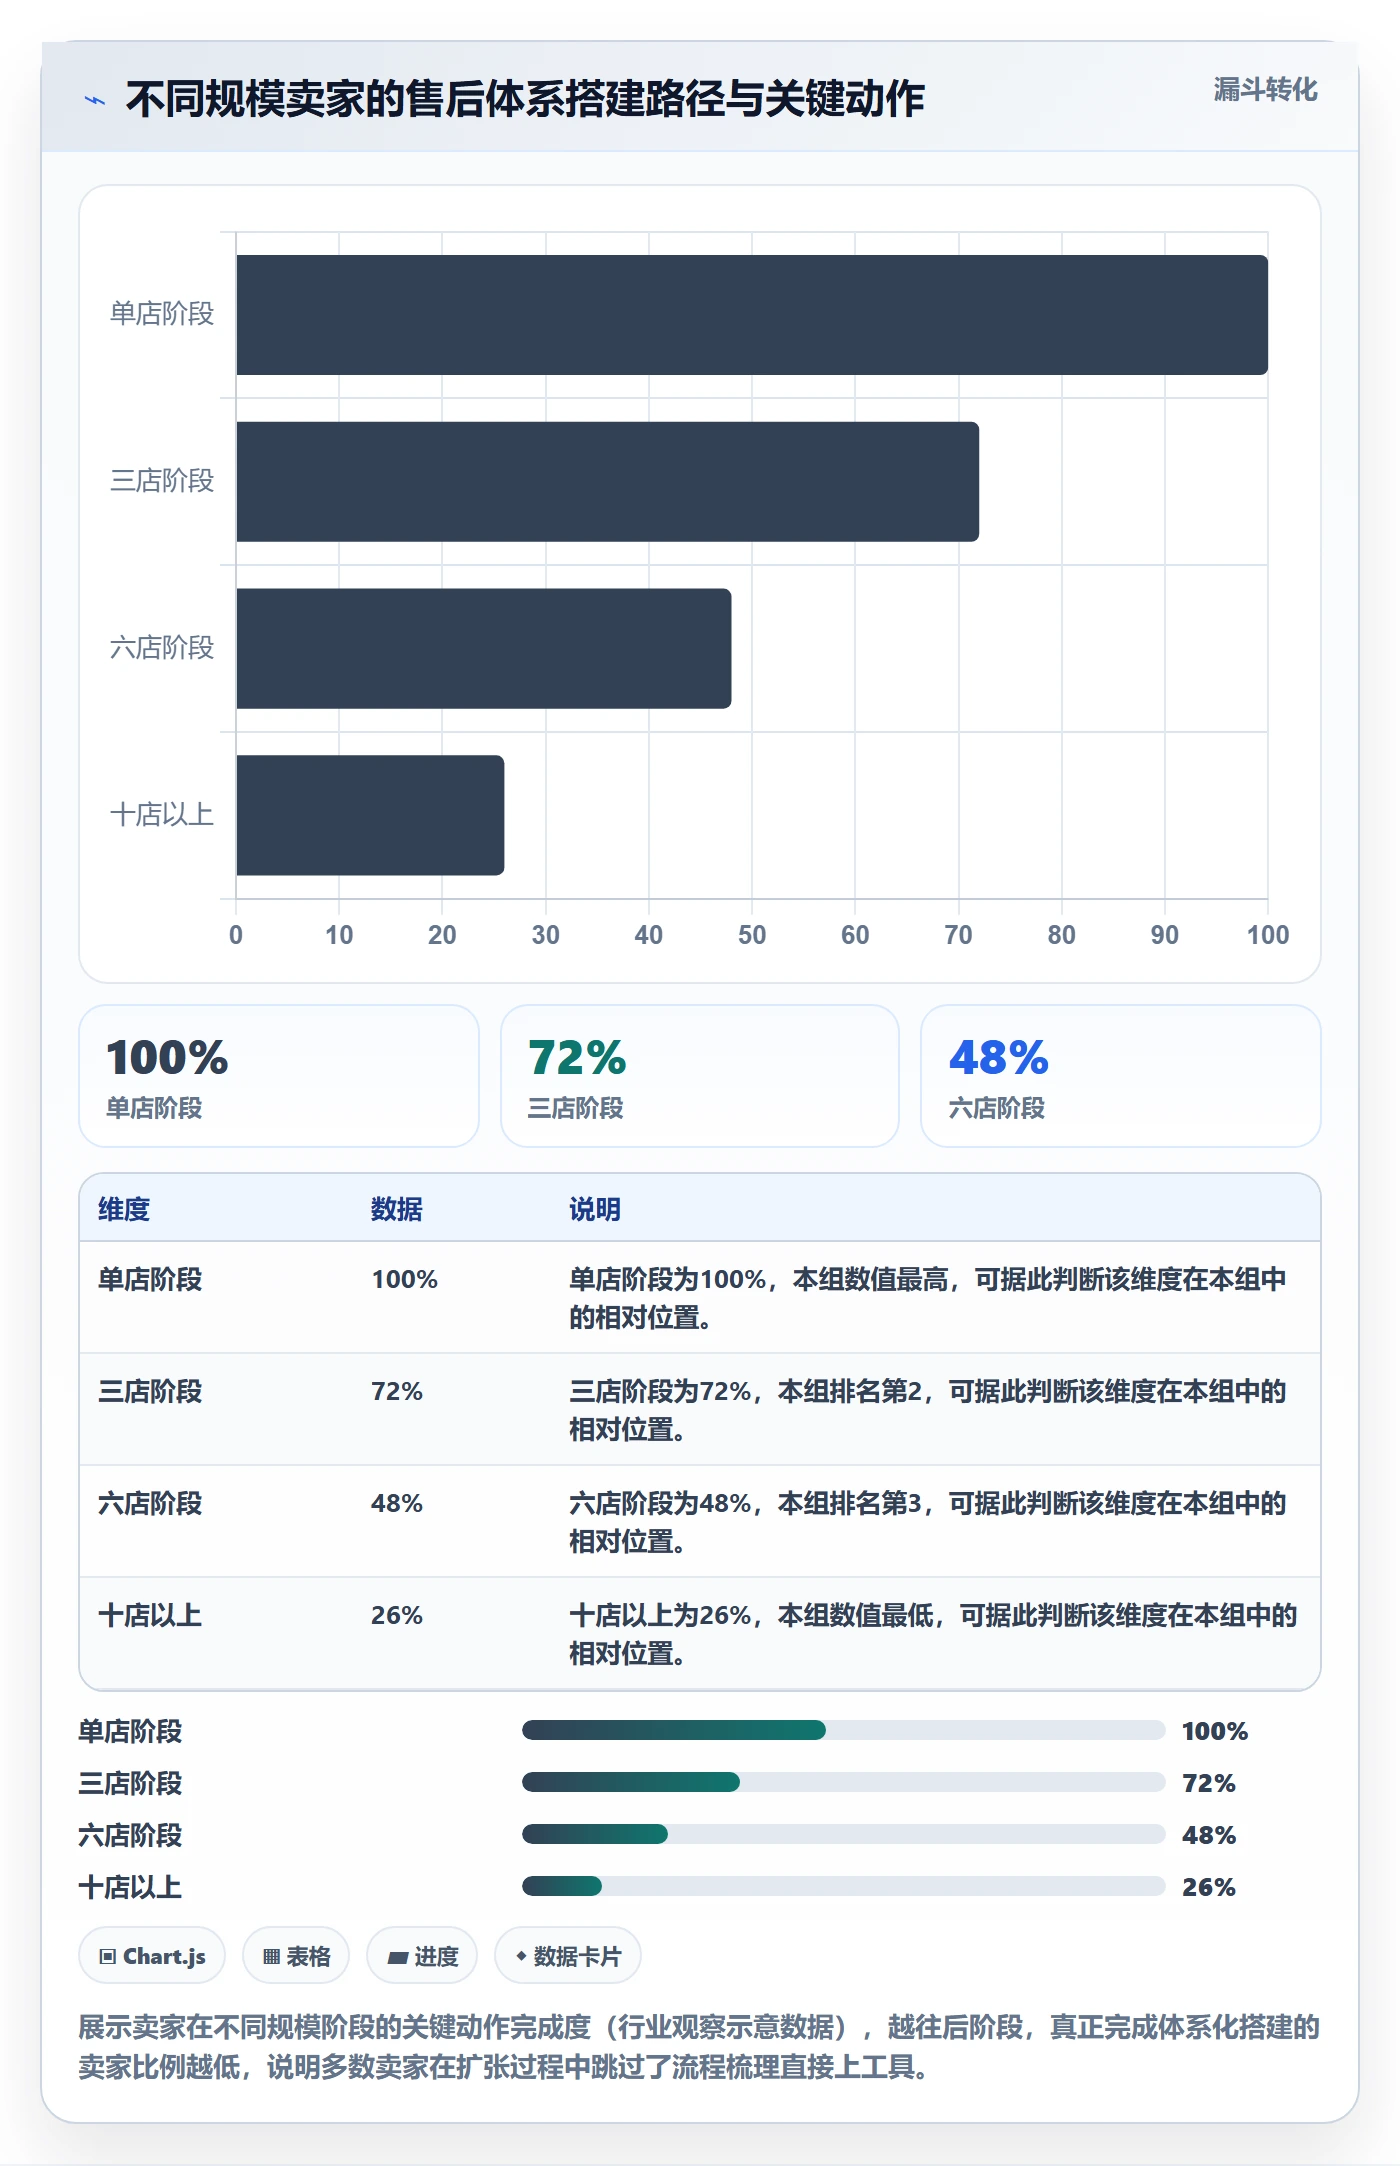This screenshot has width=1400, height=2166.
Task: Click the chart title heading text
Action: [525, 99]
